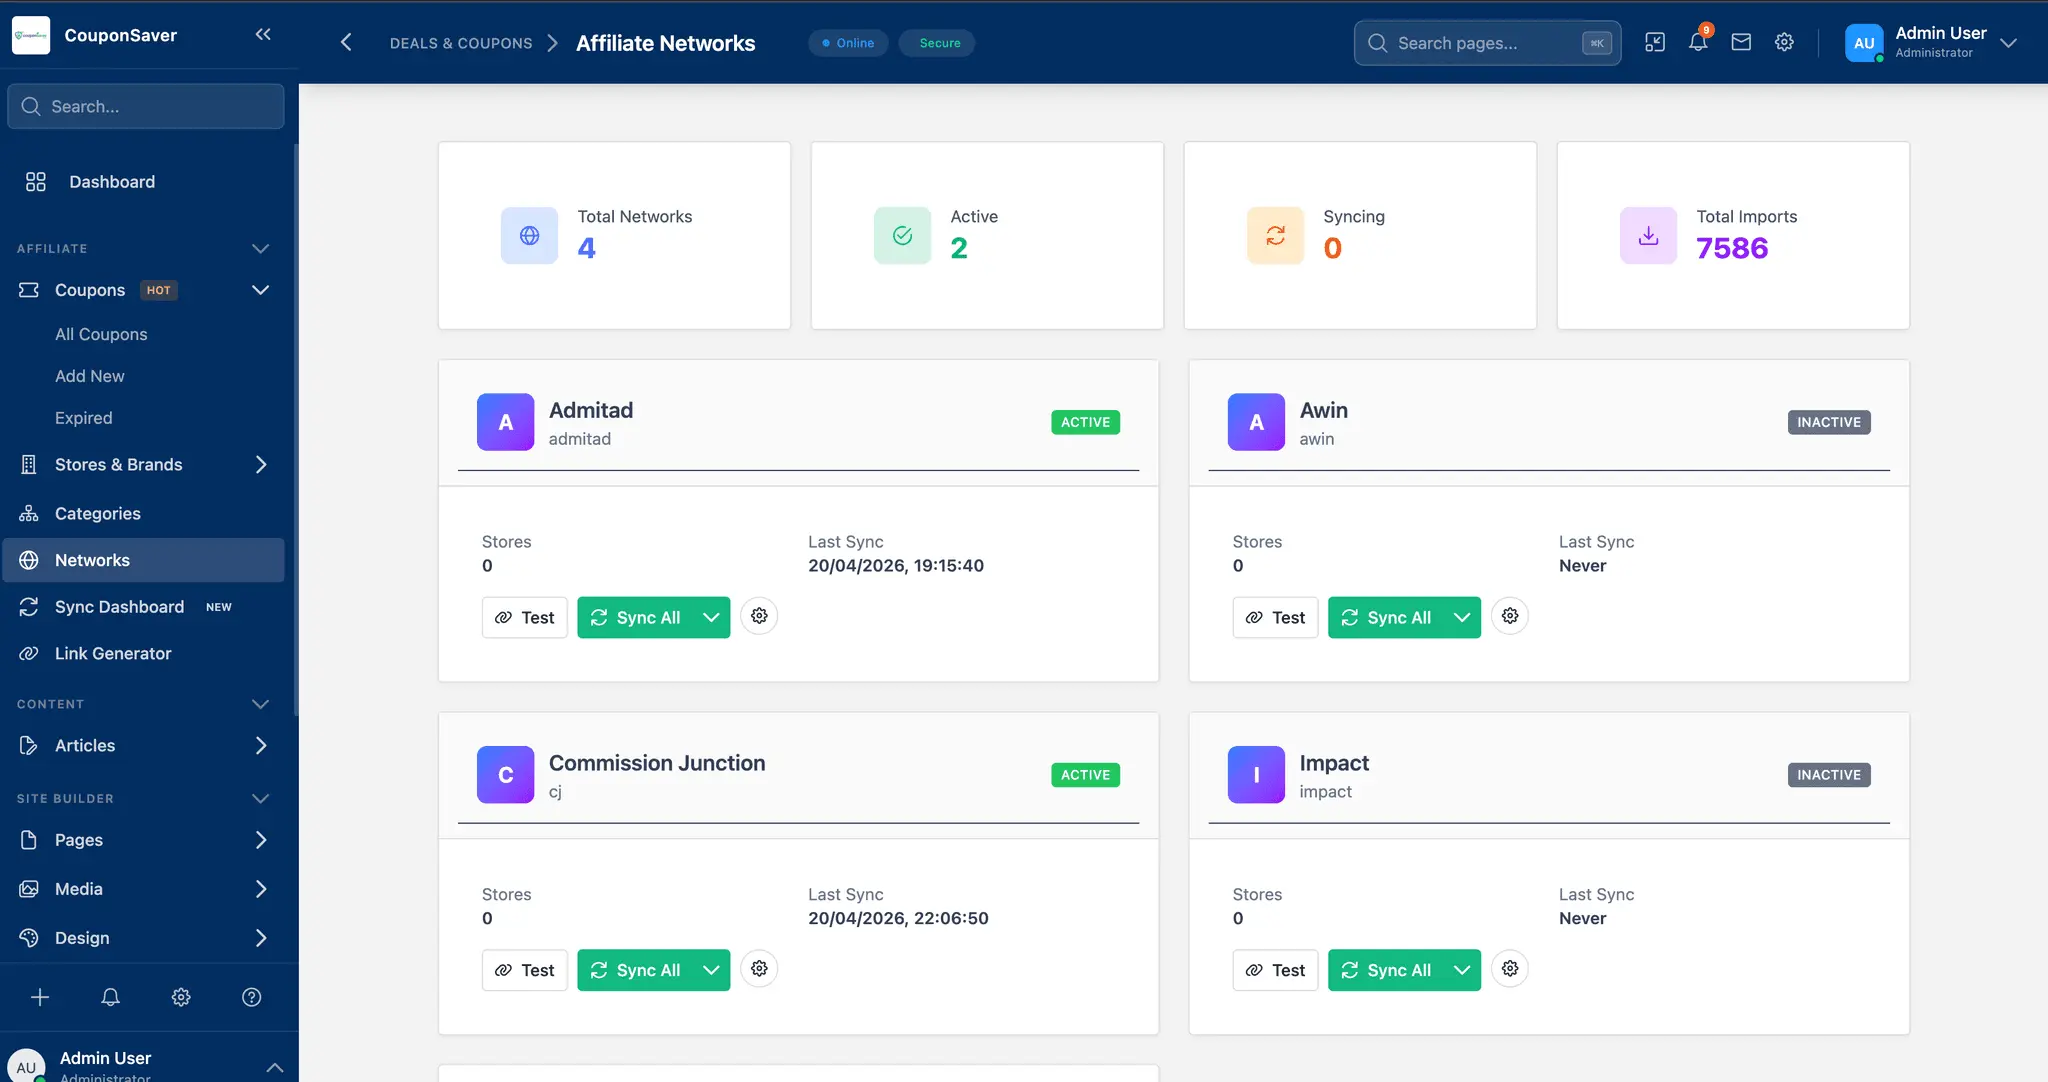Viewport: 2048px width, 1082px height.
Task: Select Networks in sidebar
Action: (x=144, y=560)
